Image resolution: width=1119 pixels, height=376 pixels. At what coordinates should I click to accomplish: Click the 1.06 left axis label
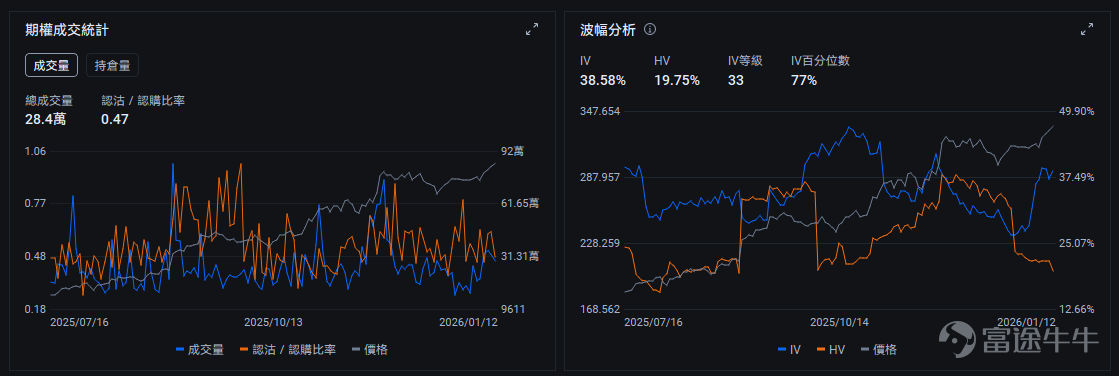tap(35, 151)
